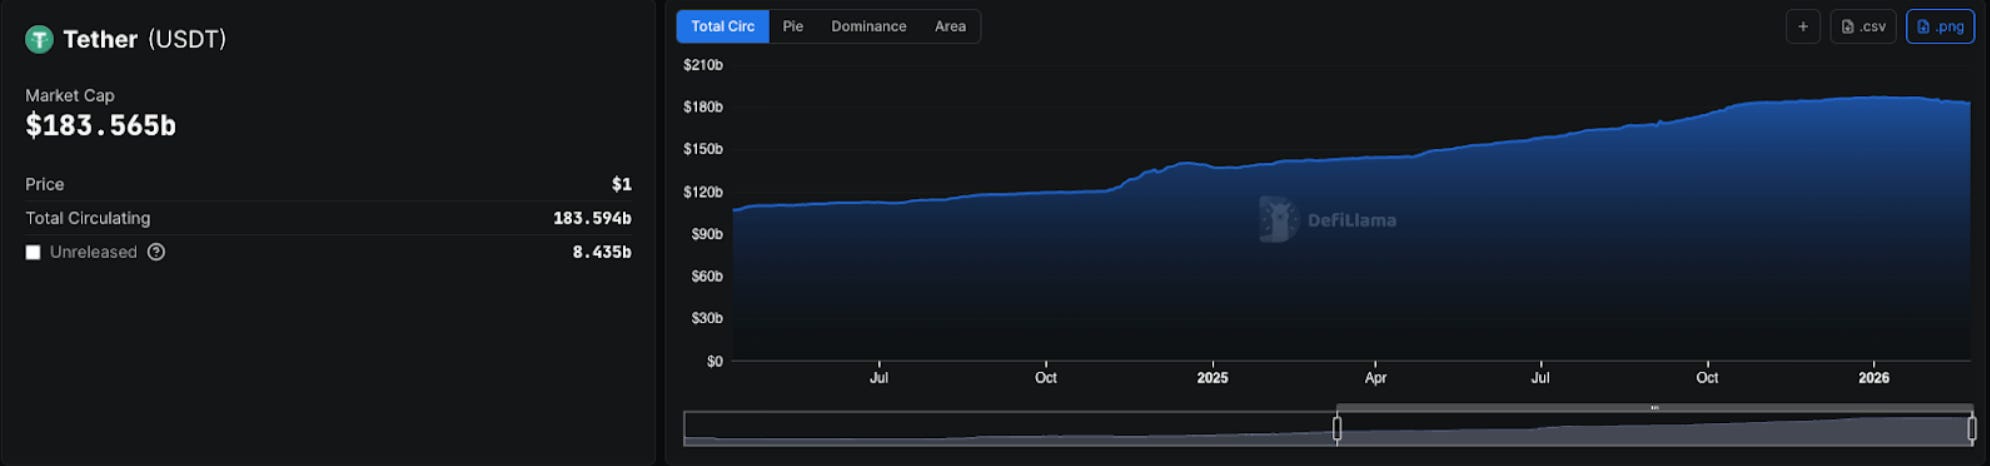
Task: Click the 2025 label on x-axis
Action: (x=1212, y=378)
